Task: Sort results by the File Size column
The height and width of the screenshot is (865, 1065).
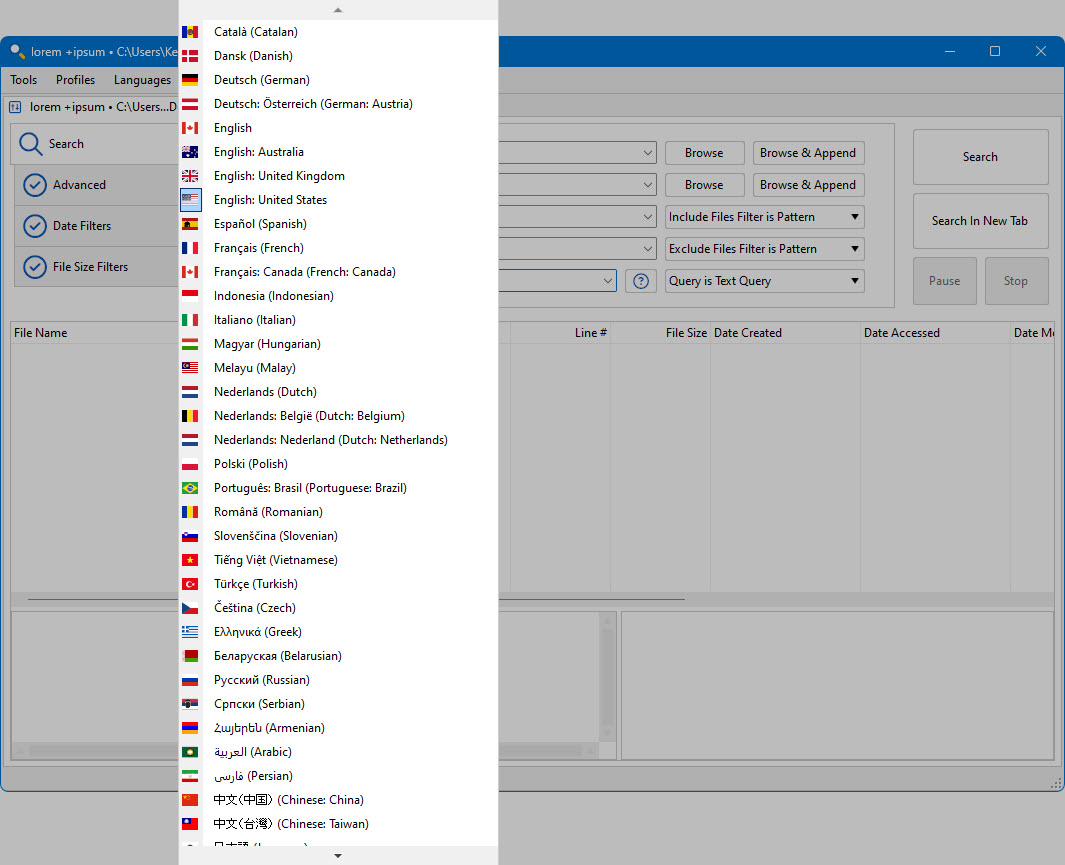Action: [660, 333]
